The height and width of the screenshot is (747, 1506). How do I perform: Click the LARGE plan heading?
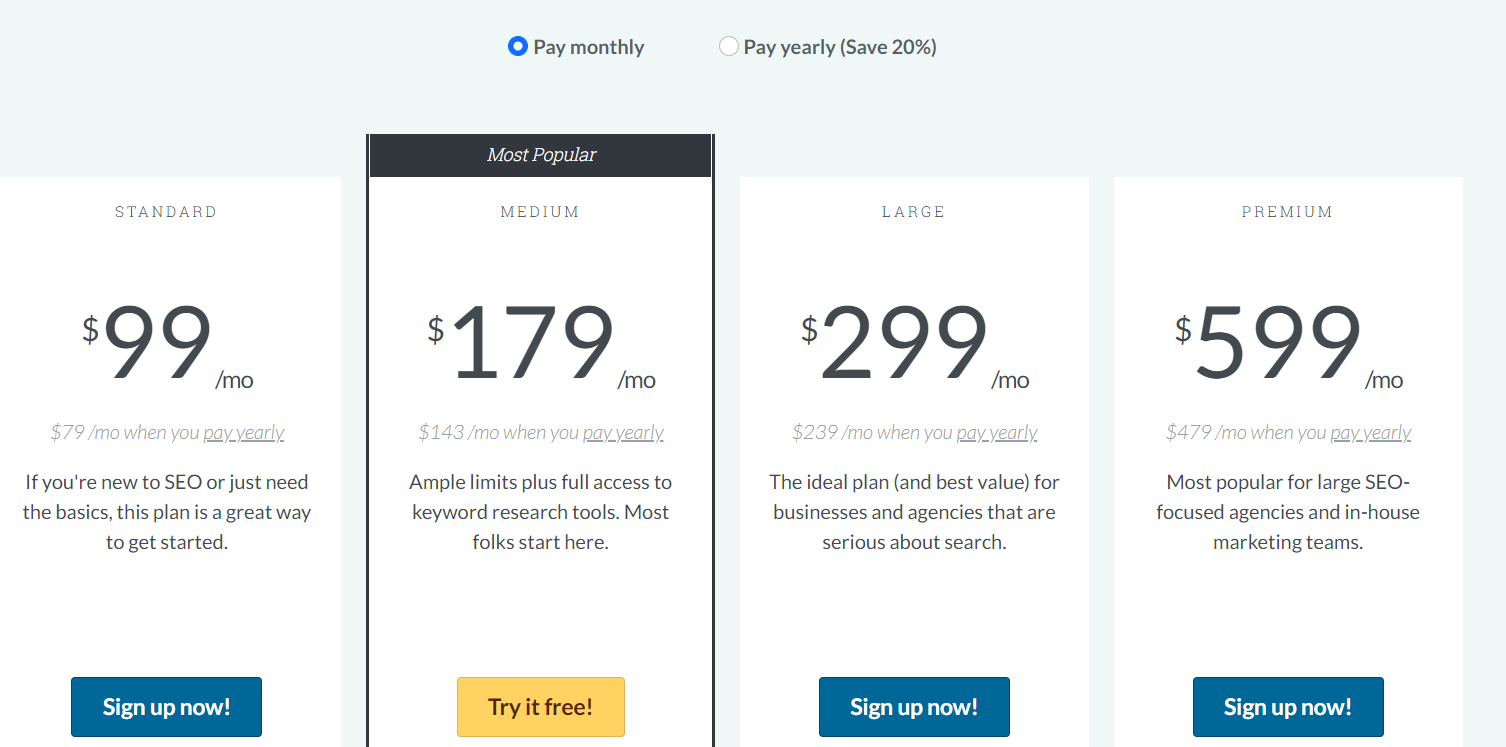point(914,212)
